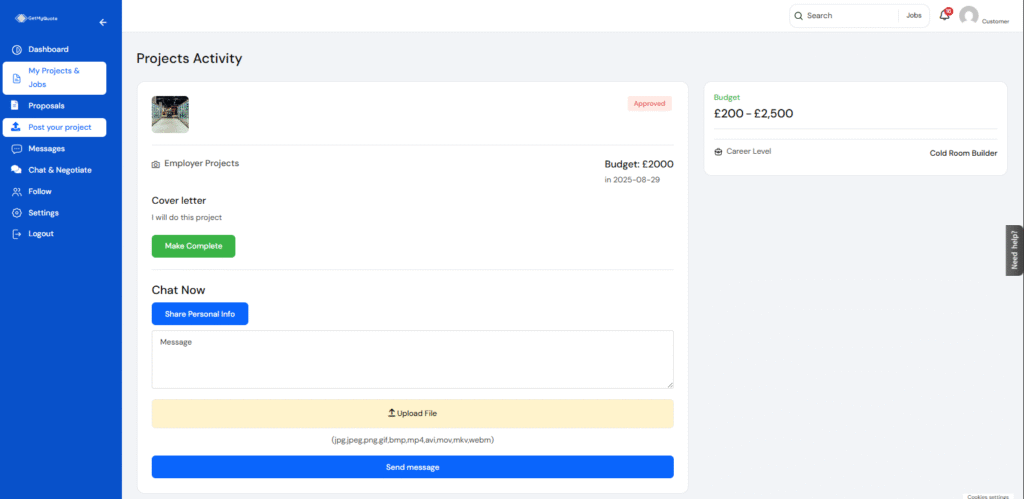This screenshot has width=1024, height=499.
Task: Click the Share Personal Info button
Action: click(x=200, y=314)
